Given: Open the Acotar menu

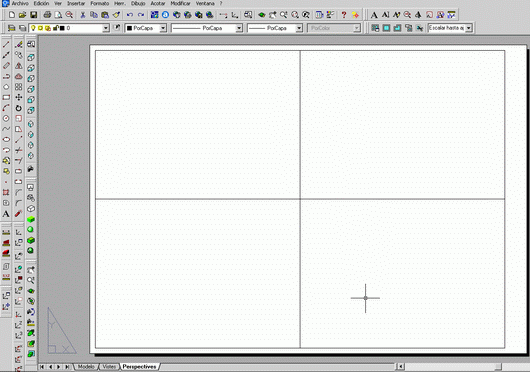Looking at the screenshot, I should (x=158, y=3).
